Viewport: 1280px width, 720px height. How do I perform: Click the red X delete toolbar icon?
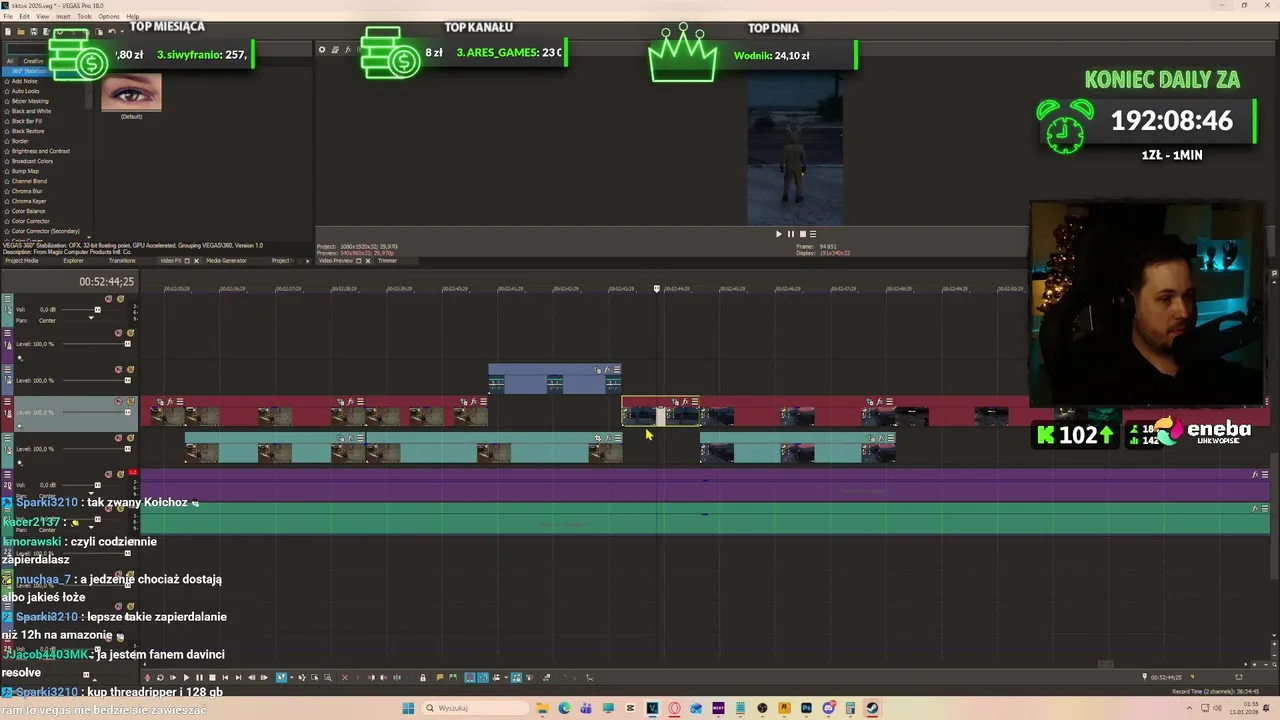(345, 677)
